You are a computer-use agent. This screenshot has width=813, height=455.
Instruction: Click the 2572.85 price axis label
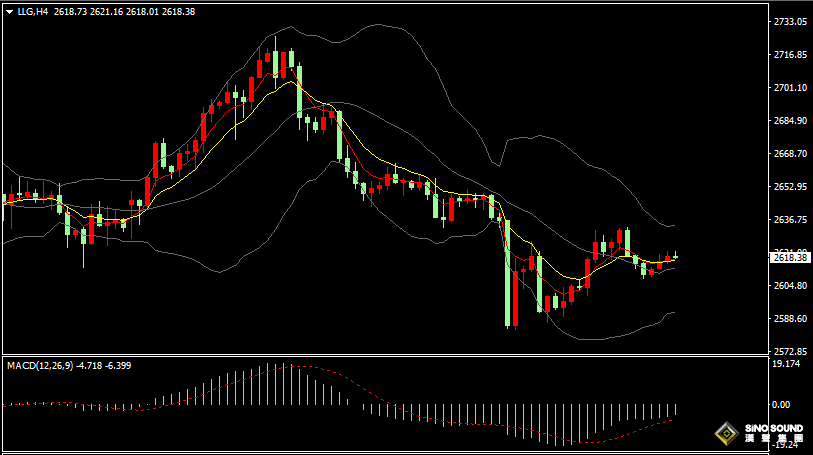[x=790, y=351]
